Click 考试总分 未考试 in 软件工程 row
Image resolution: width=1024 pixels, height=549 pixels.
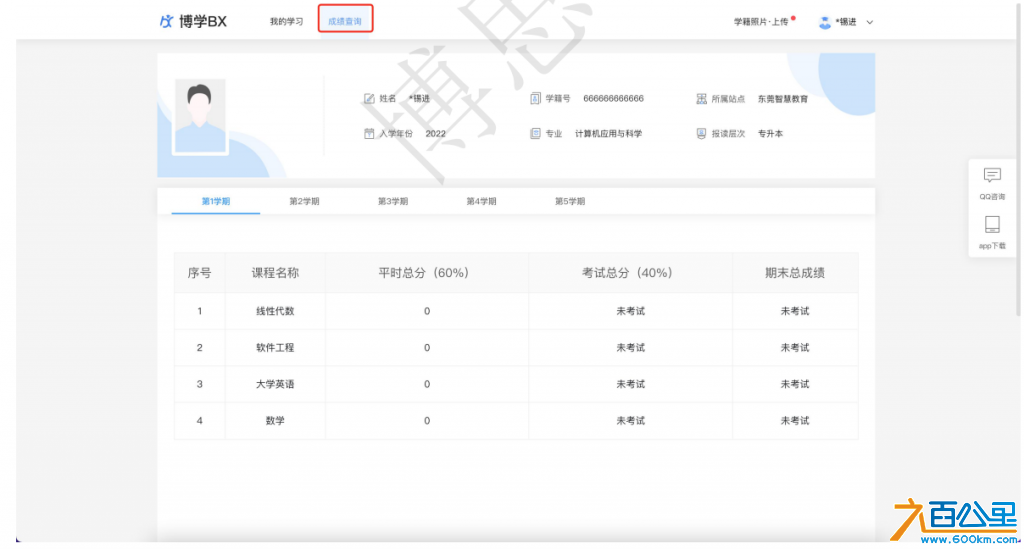click(x=630, y=347)
